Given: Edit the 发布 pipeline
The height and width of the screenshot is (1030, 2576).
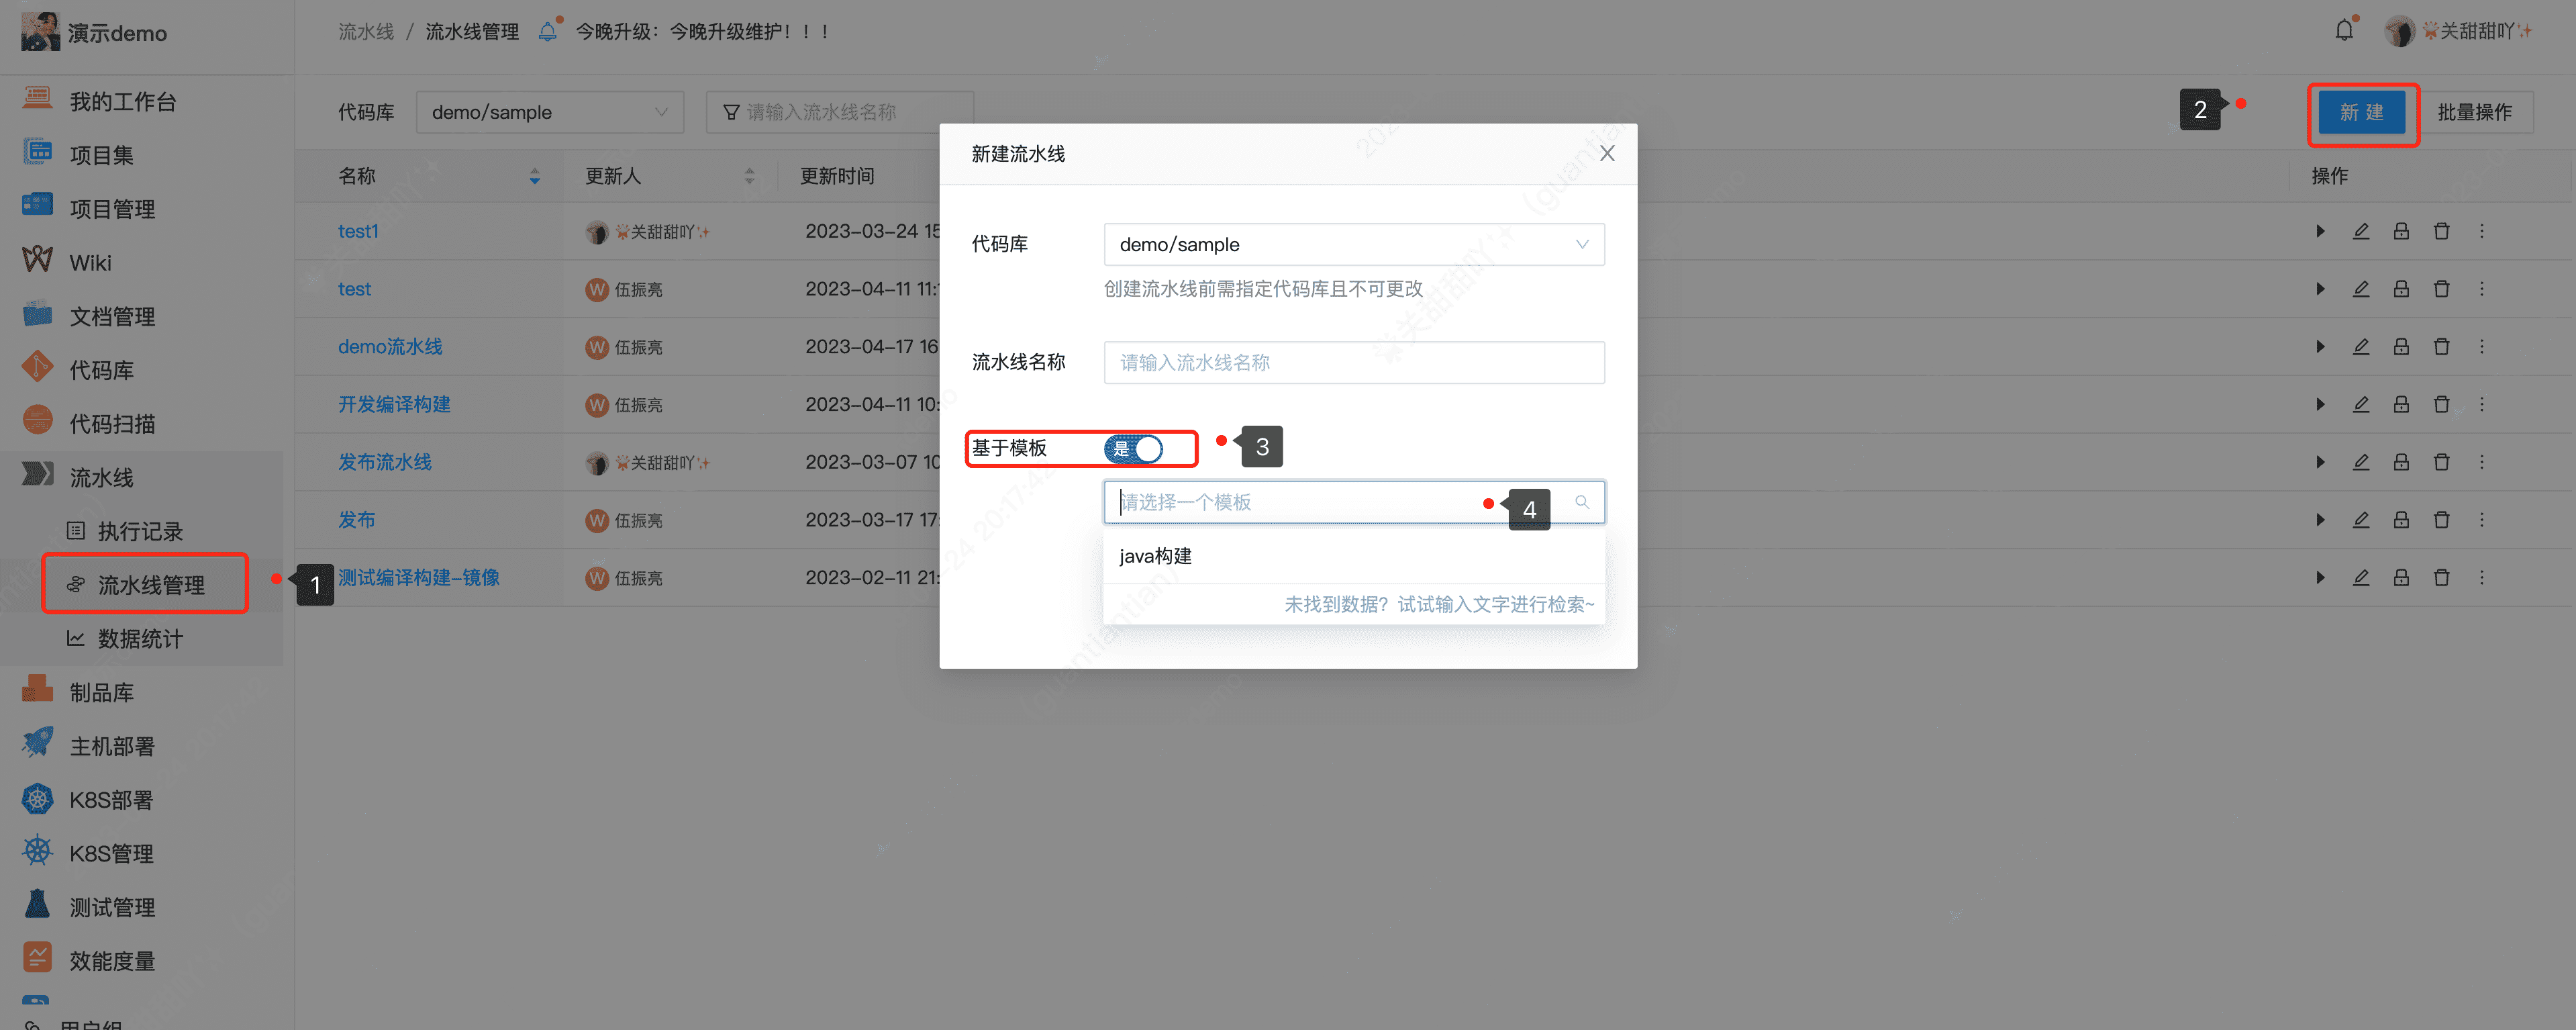Looking at the screenshot, I should (2362, 519).
